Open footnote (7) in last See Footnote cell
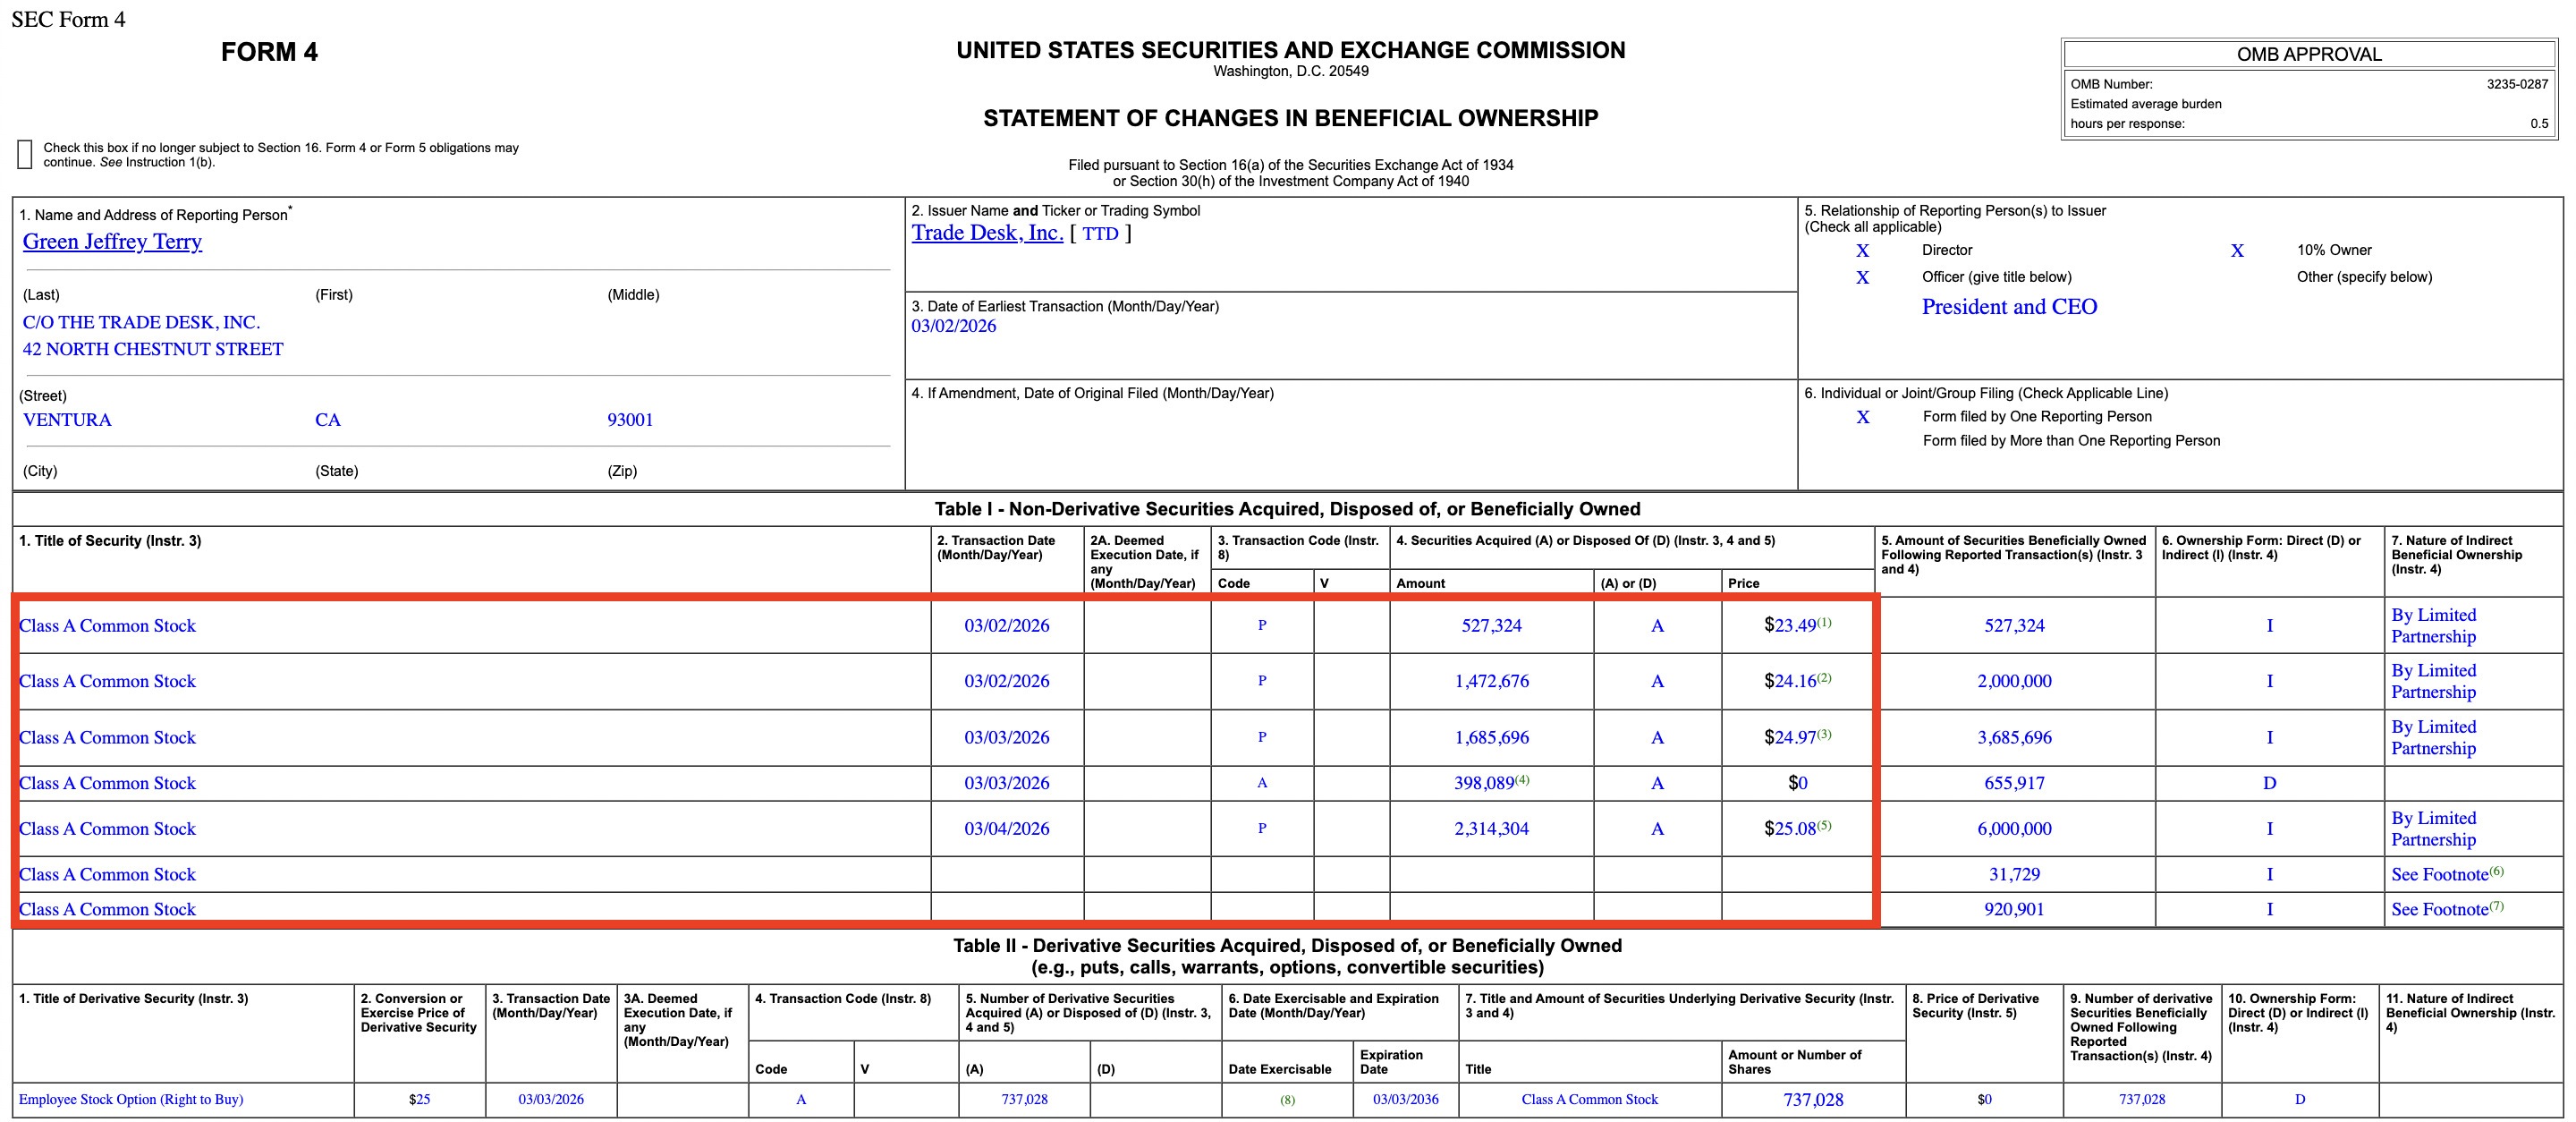Image resolution: width=2576 pixels, height=1122 pixels. coord(2496,906)
